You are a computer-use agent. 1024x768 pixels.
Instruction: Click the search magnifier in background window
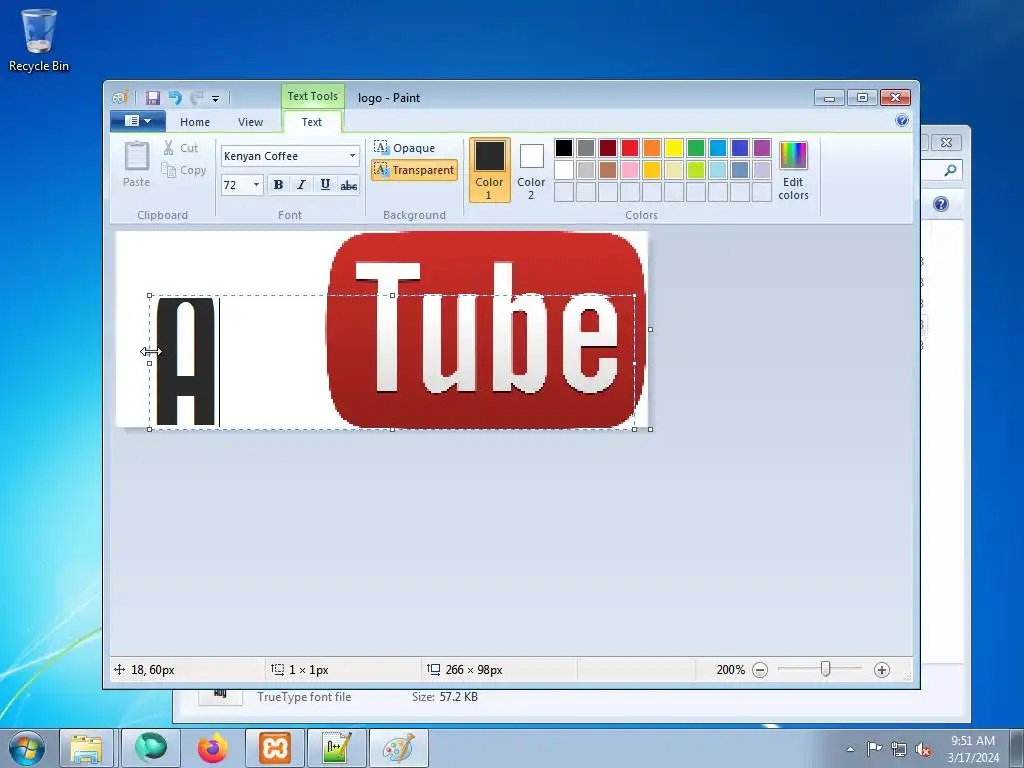[950, 170]
